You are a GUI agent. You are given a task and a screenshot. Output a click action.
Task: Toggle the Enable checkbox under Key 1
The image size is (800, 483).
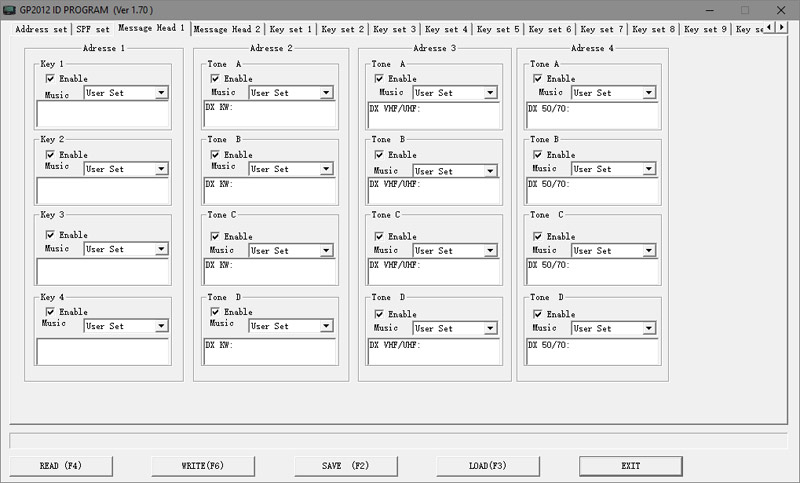[x=50, y=78]
